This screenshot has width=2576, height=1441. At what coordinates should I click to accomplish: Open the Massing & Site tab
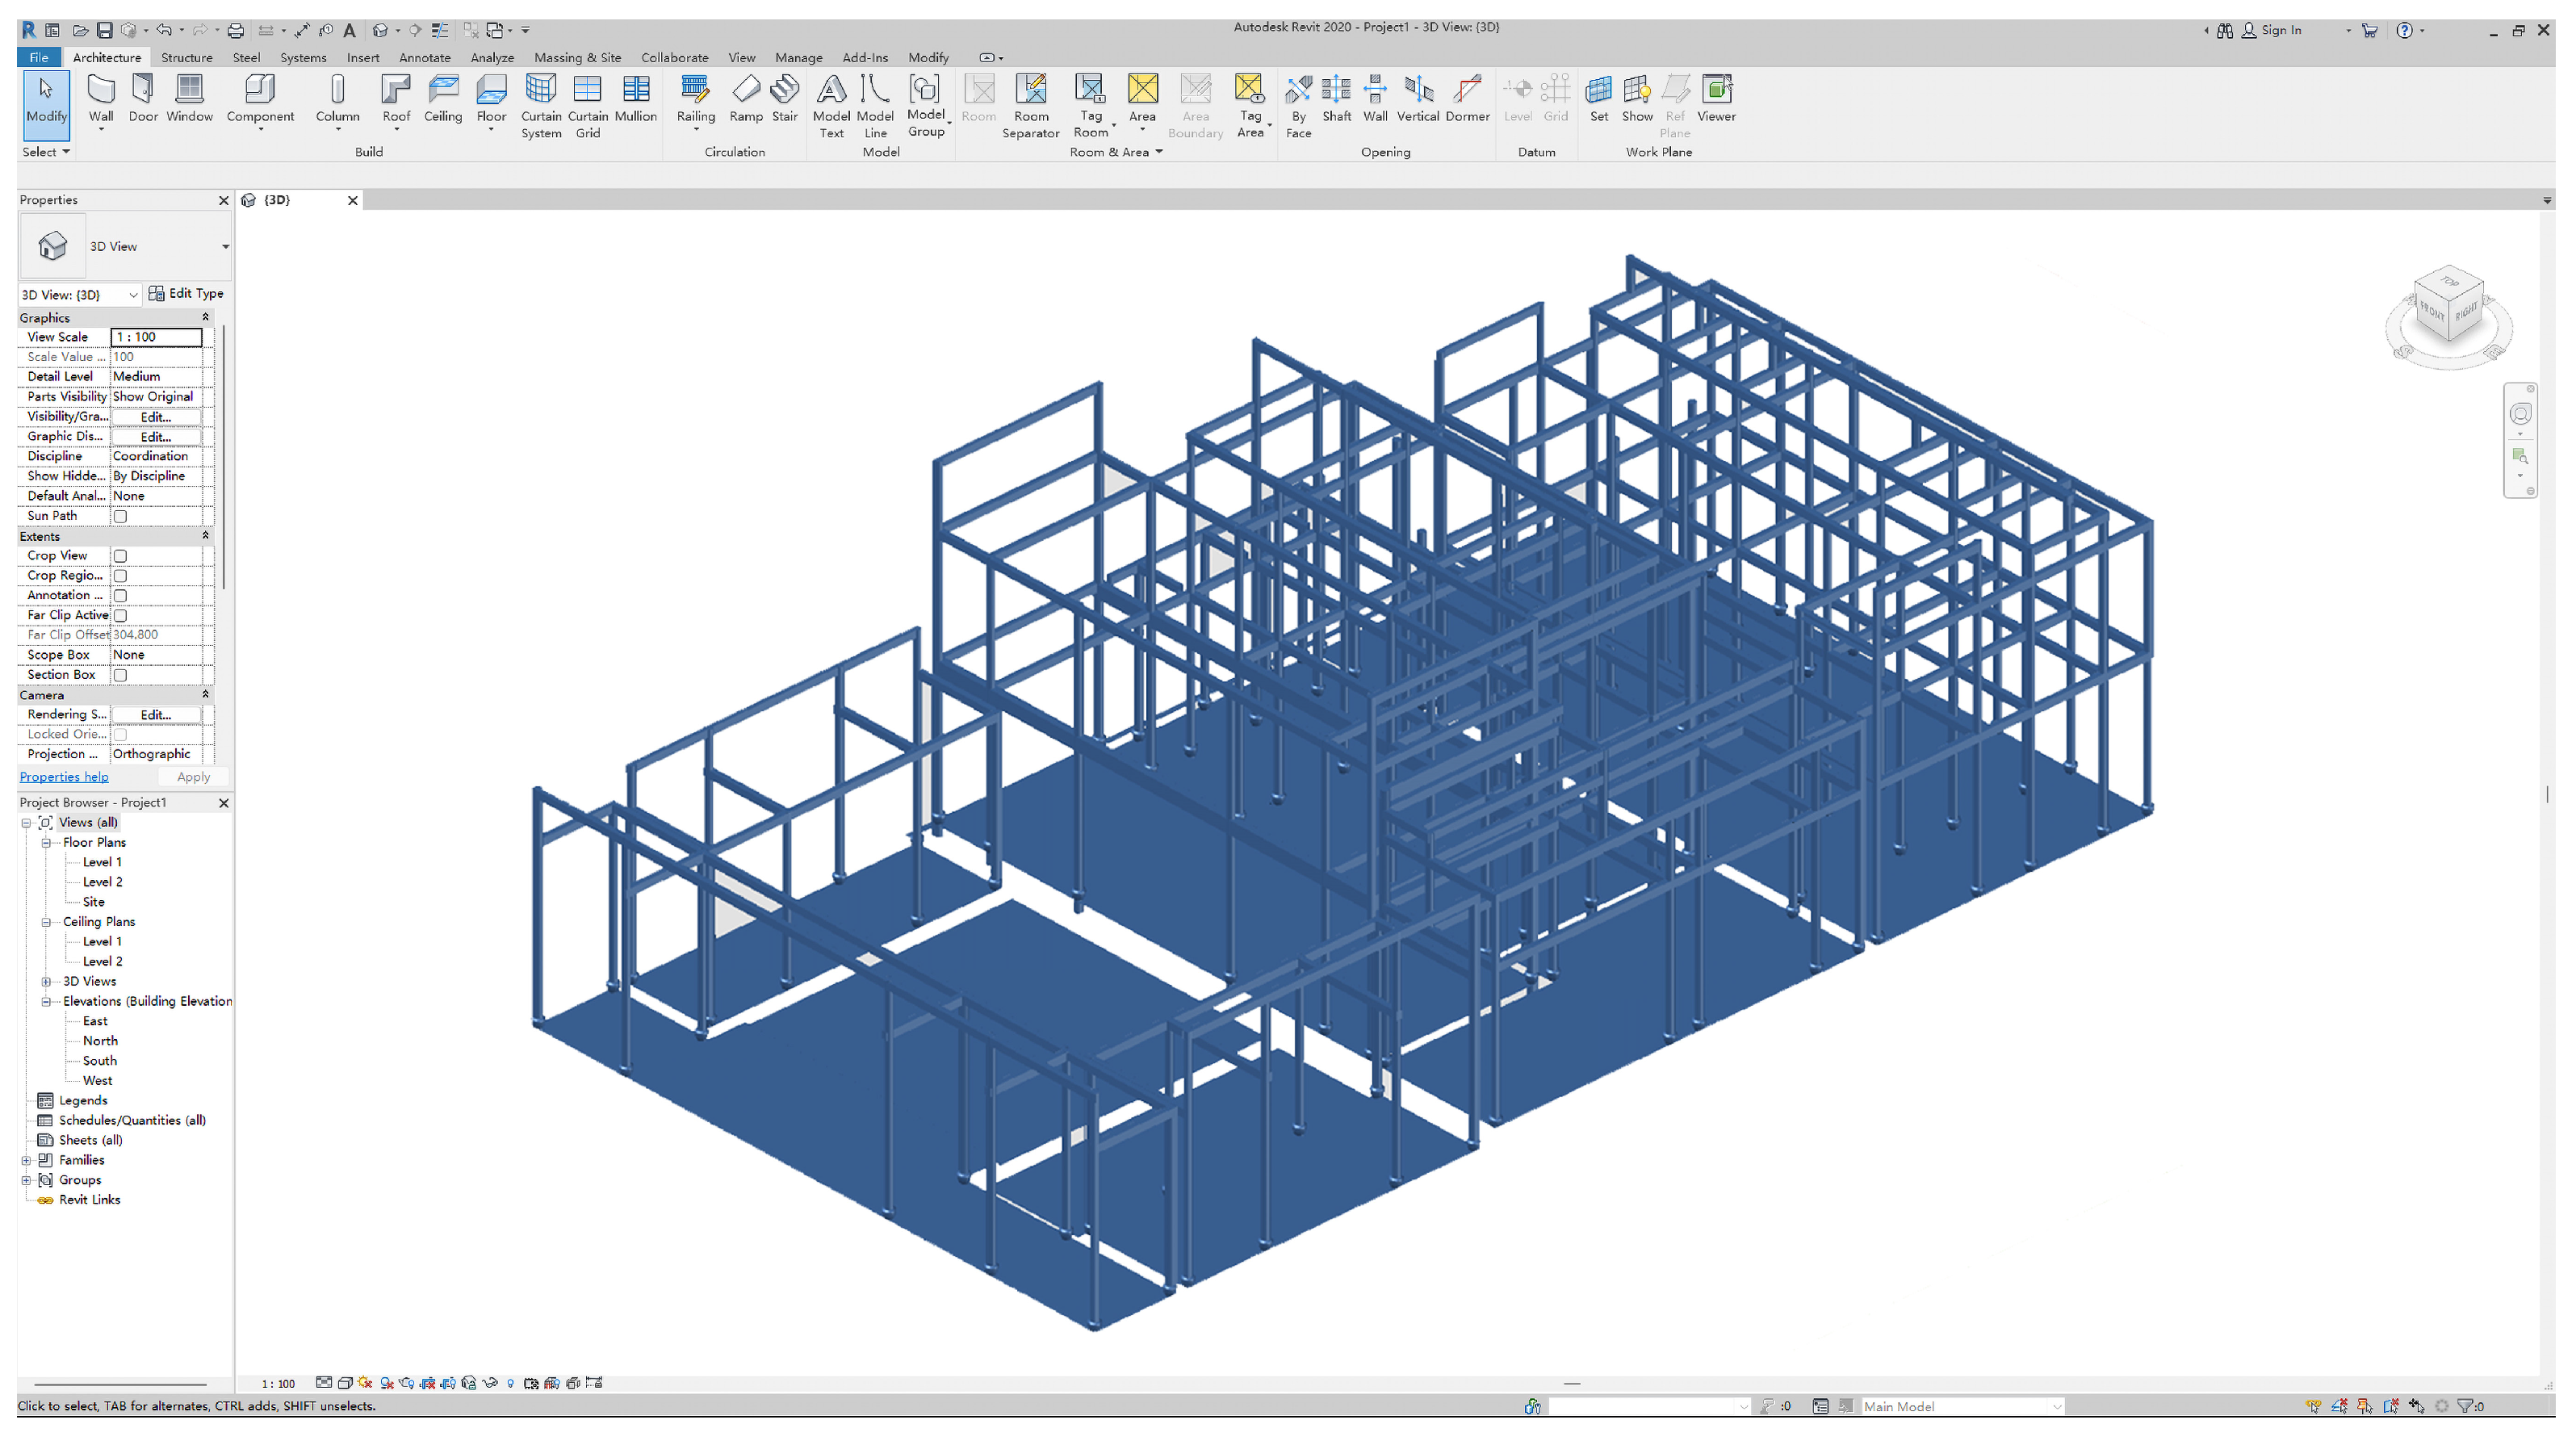(x=577, y=57)
